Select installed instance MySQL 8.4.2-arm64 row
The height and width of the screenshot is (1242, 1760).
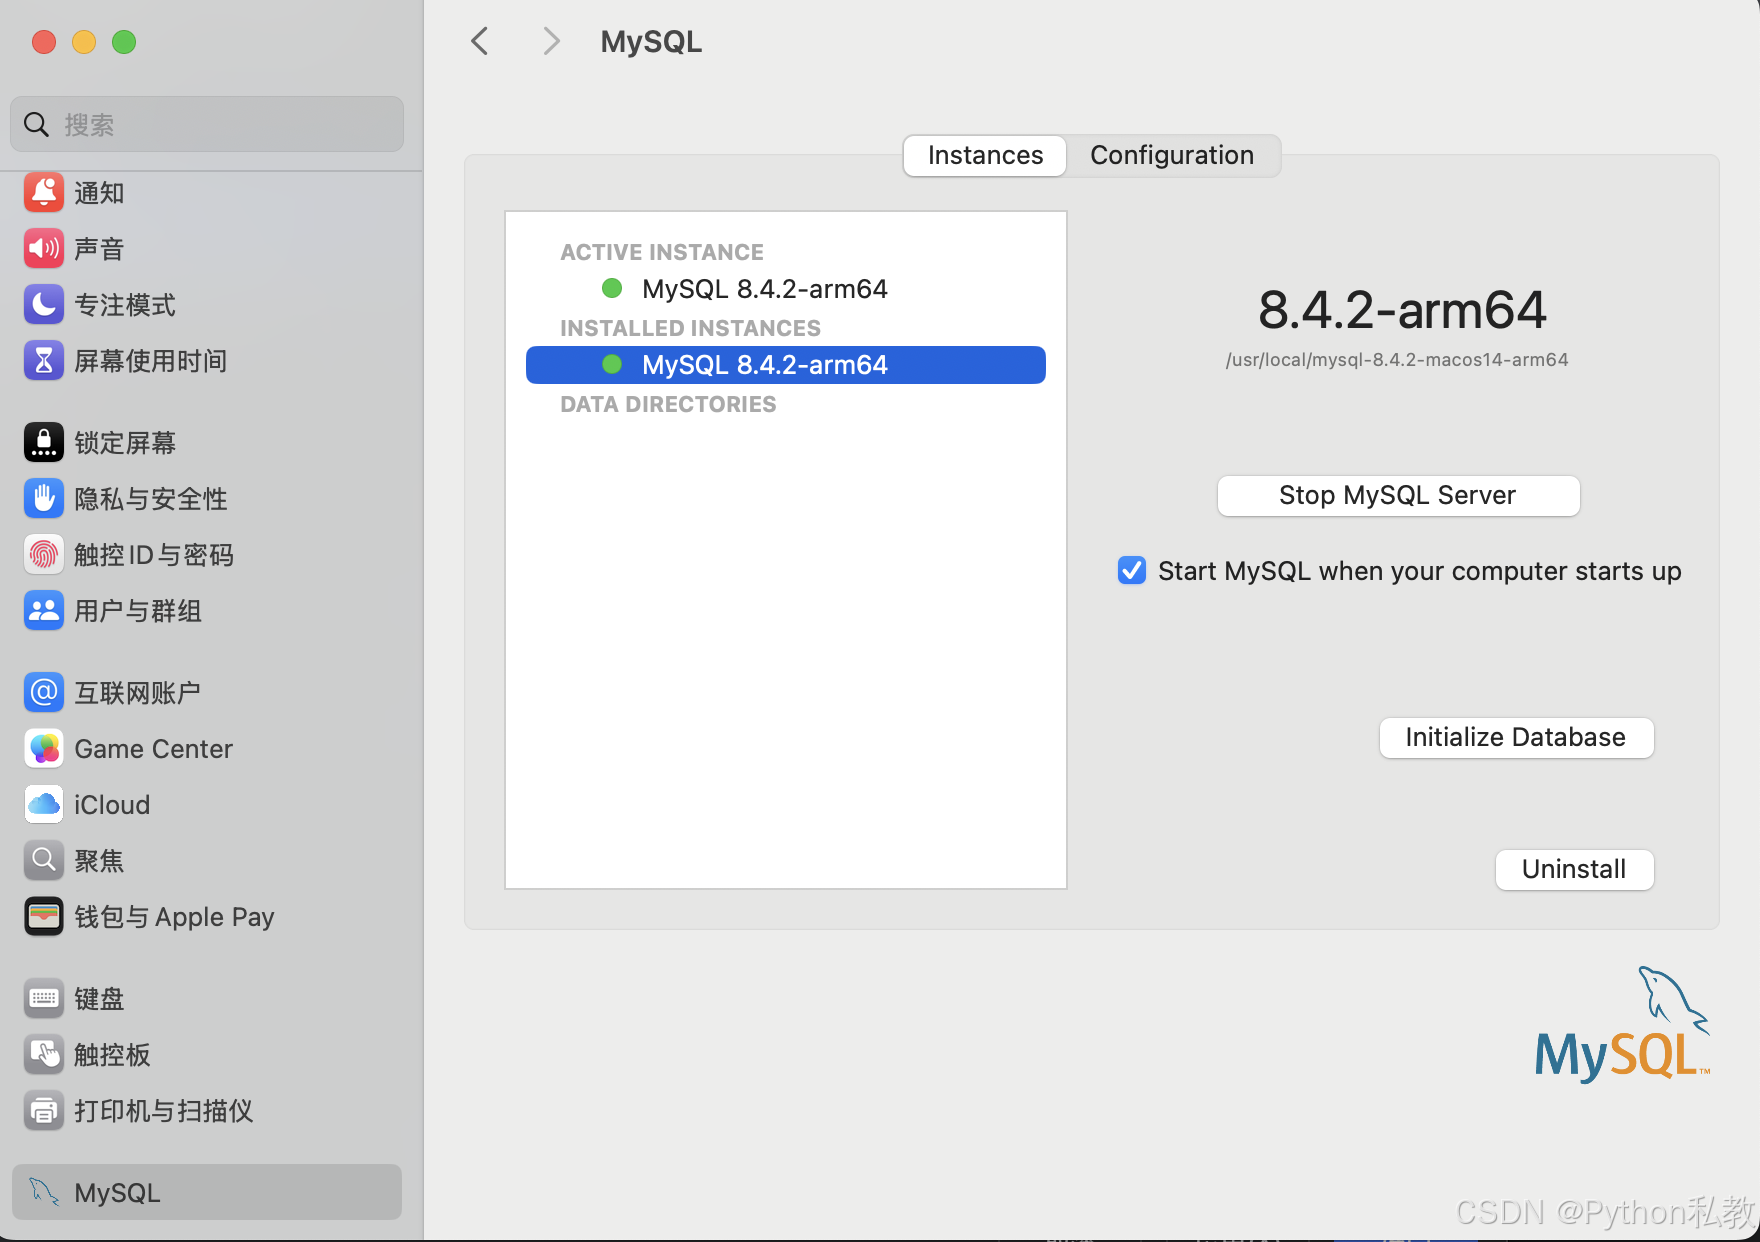[x=786, y=365]
